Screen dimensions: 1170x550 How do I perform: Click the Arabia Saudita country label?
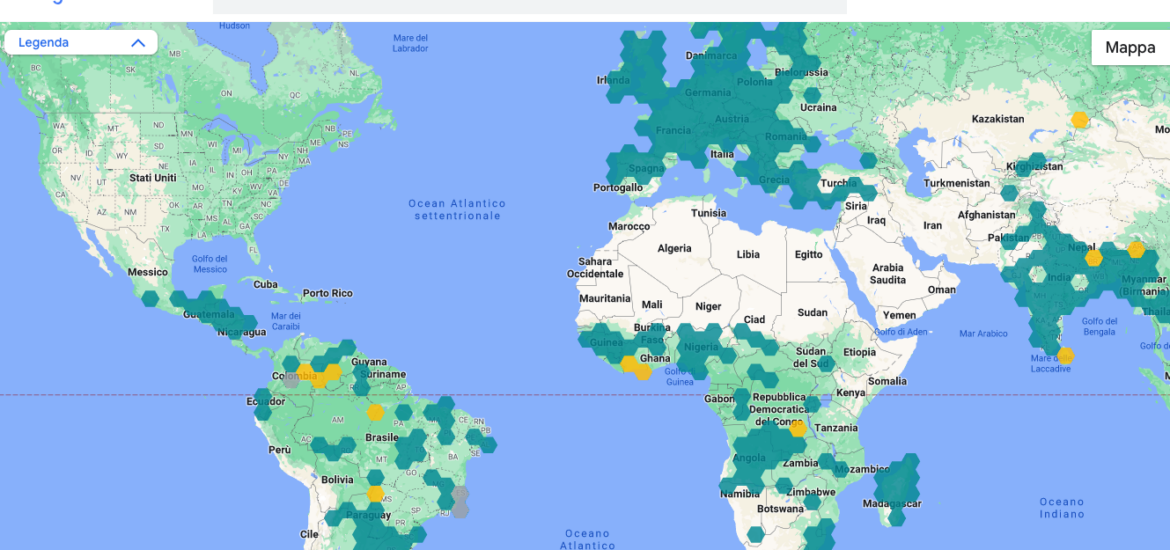888,273
